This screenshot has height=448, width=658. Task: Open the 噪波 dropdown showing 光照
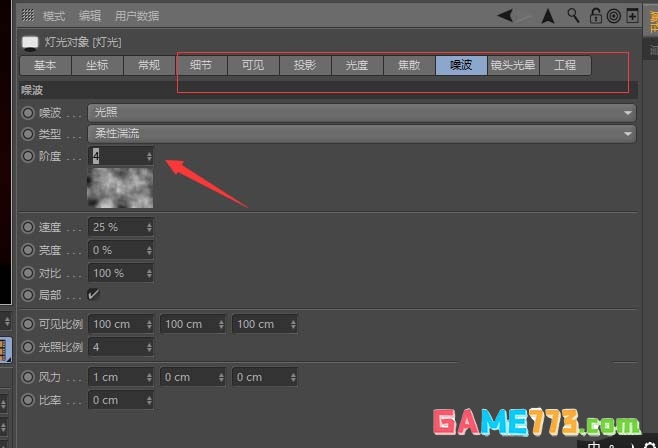click(362, 113)
